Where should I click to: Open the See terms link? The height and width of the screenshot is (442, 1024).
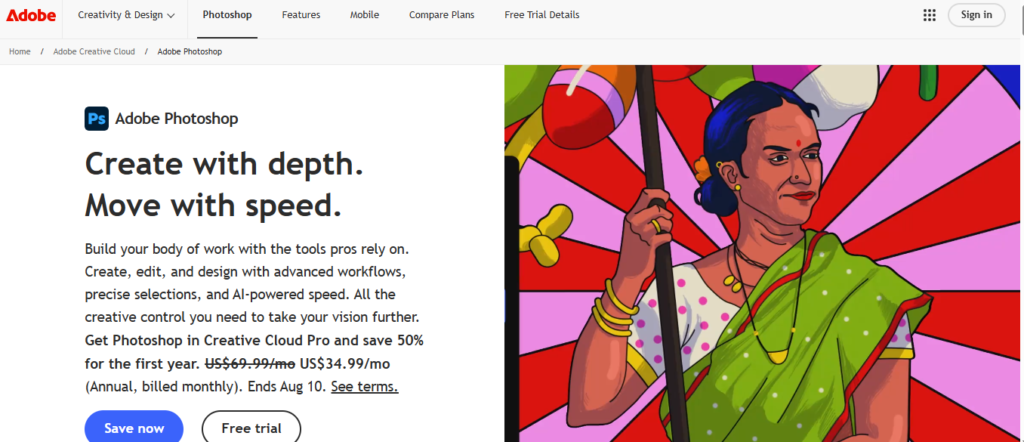(364, 387)
